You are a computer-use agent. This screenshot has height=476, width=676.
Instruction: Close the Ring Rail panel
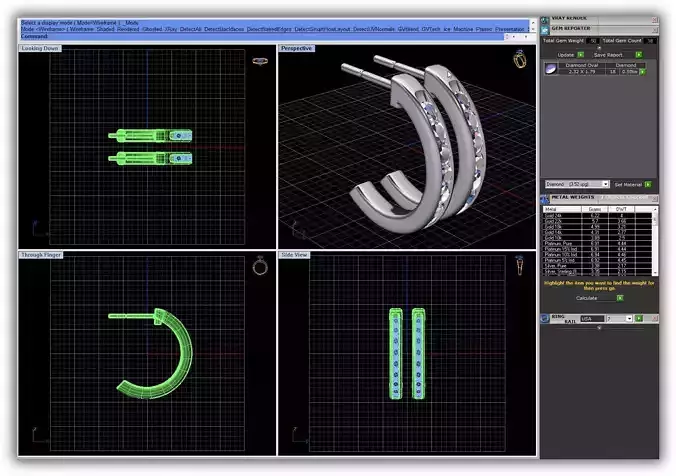(654, 319)
